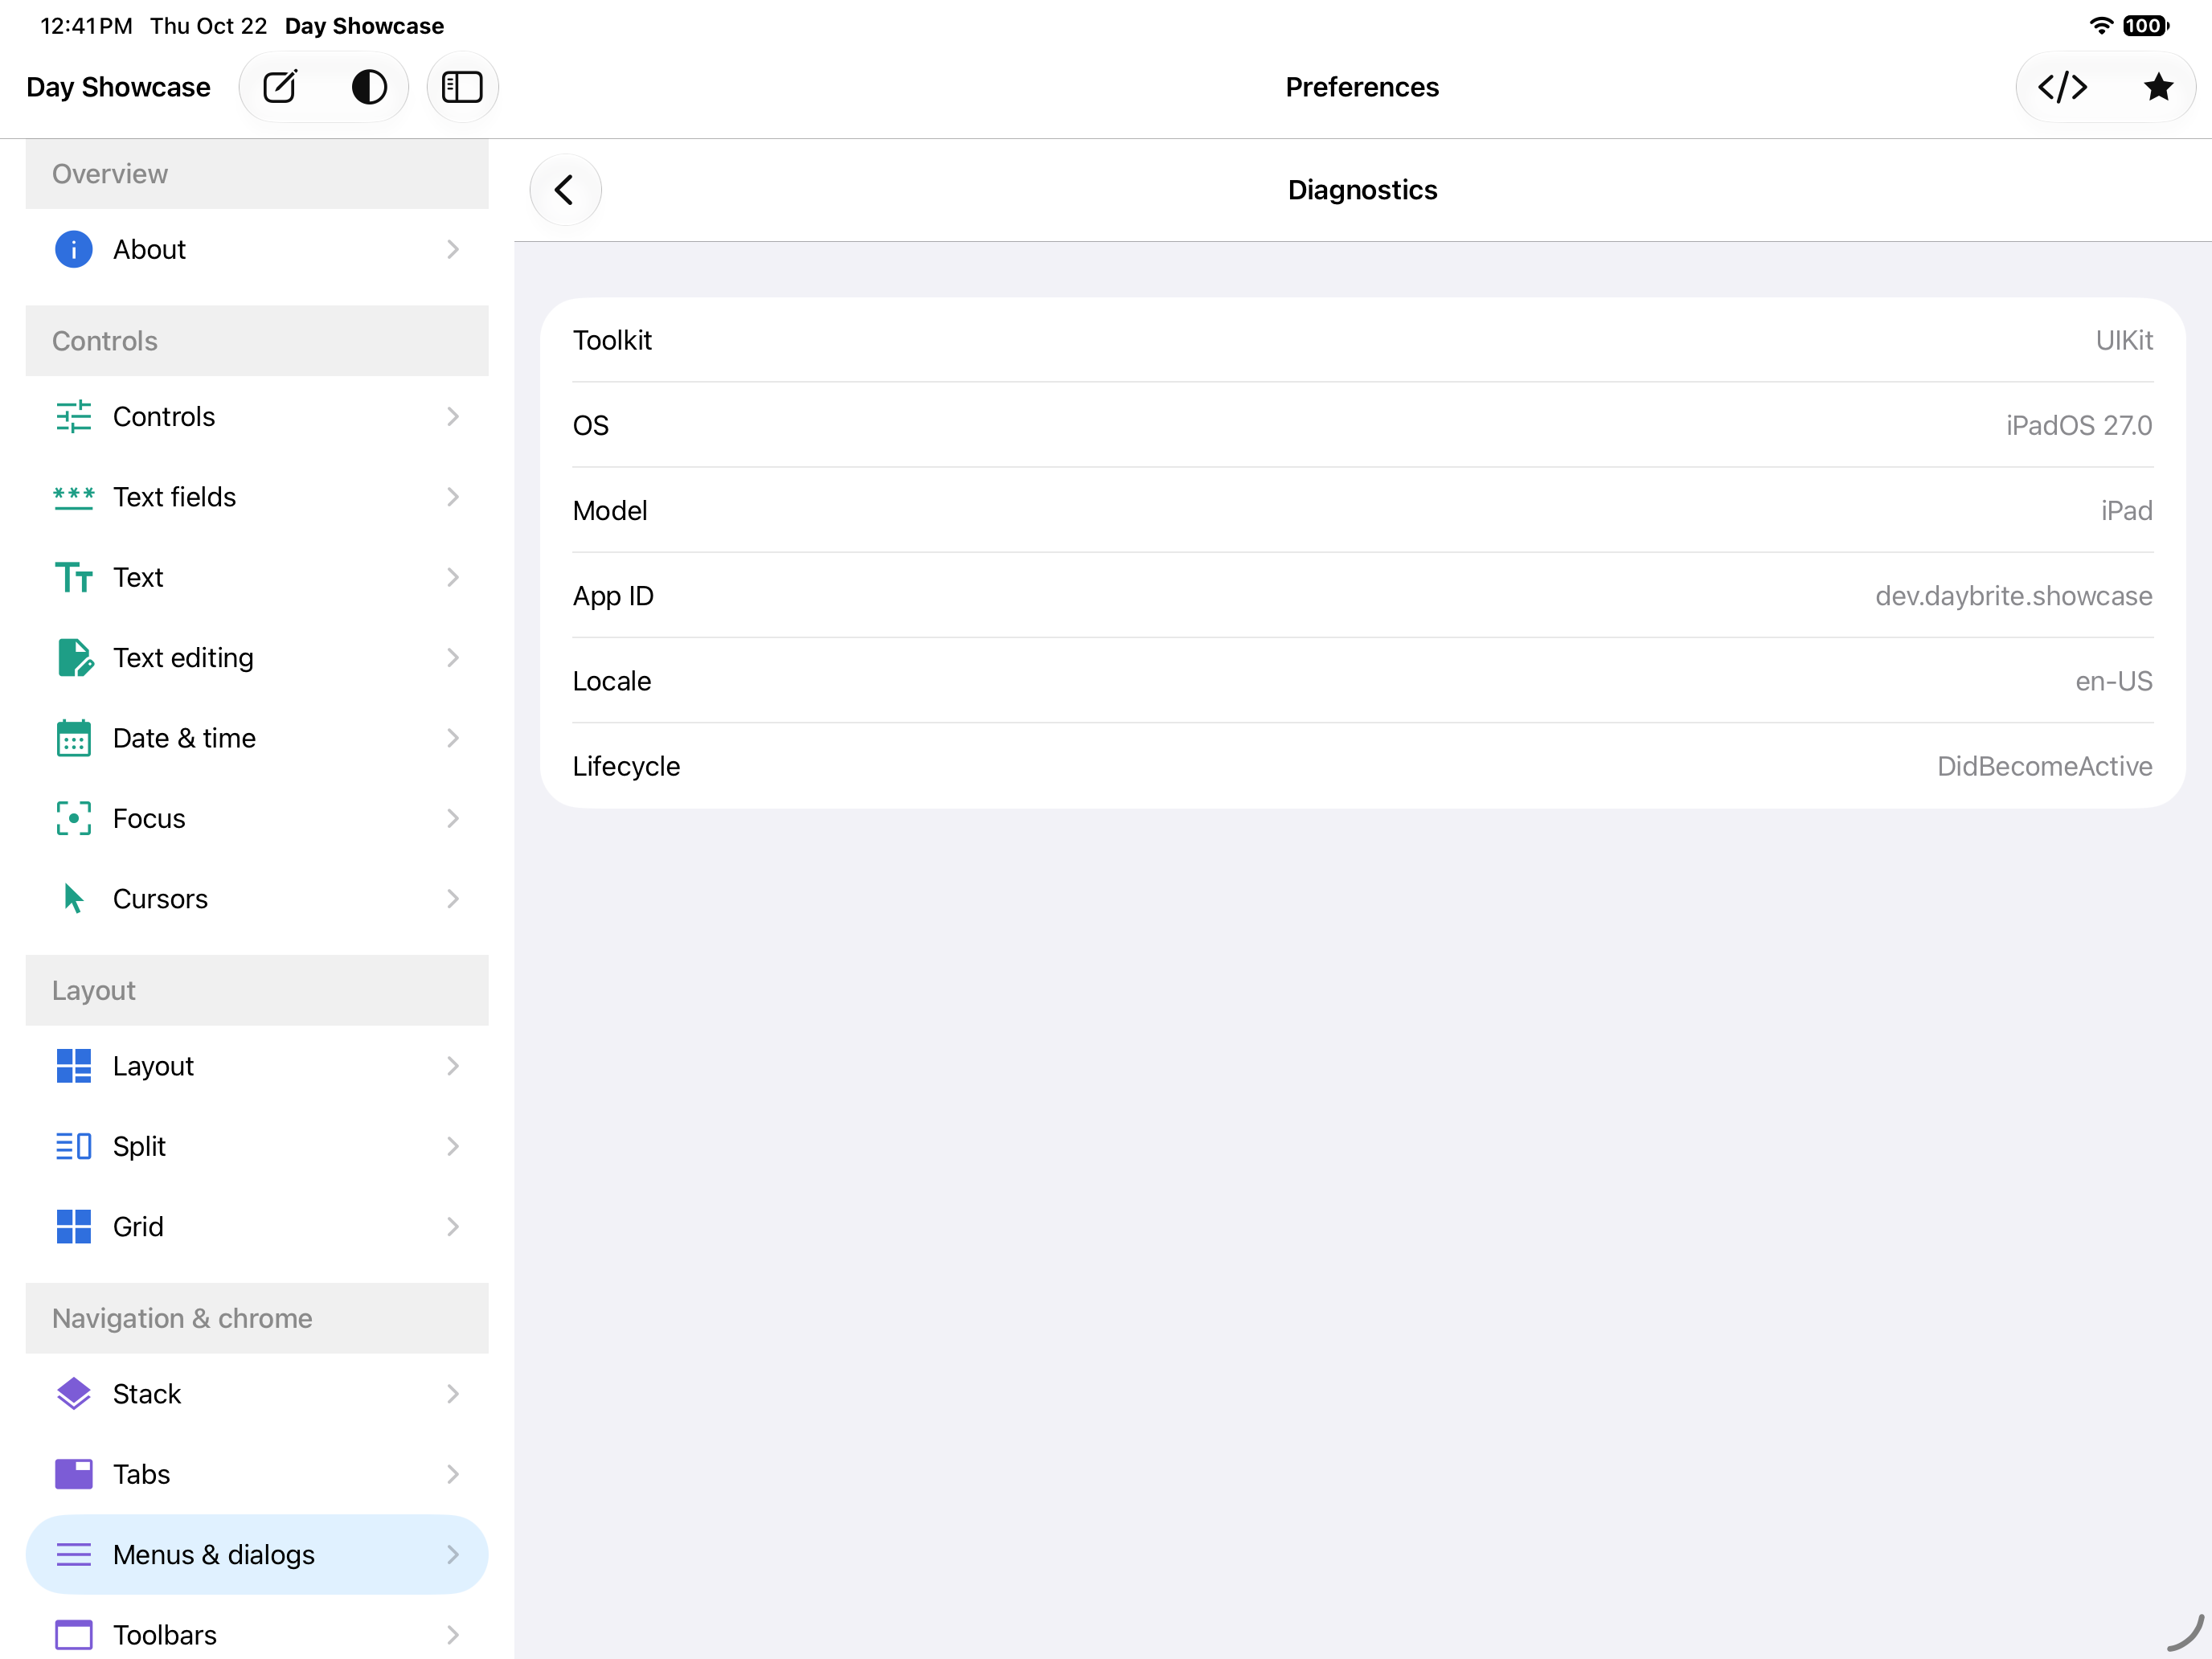
Task: Click the Text fields asterisks icon
Action: [x=73, y=497]
